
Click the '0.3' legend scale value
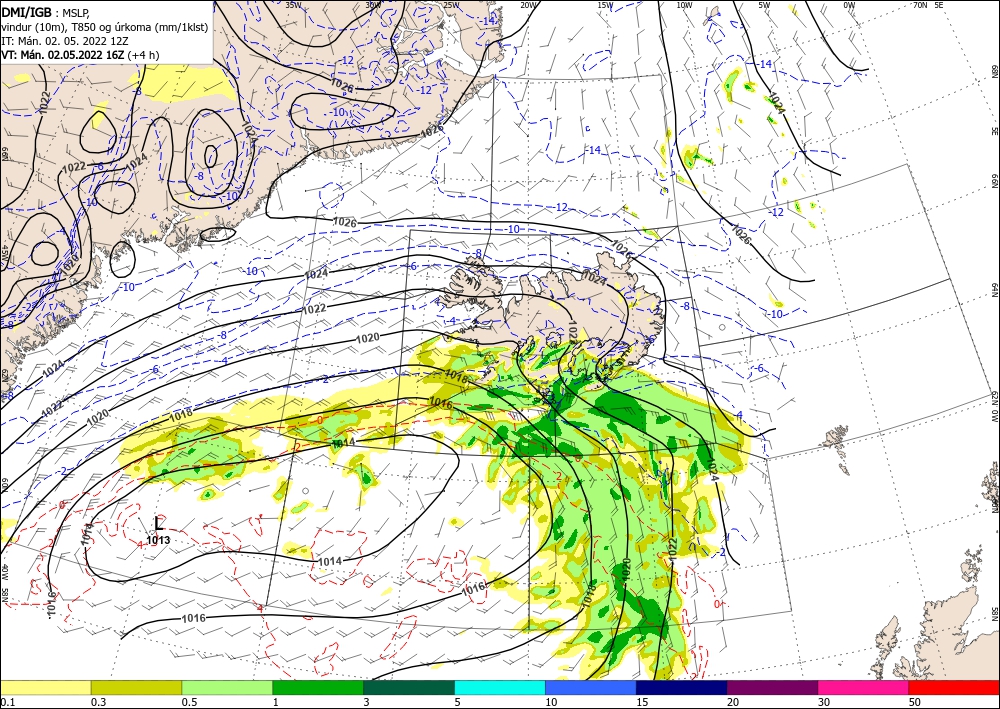pyautogui.click(x=98, y=702)
